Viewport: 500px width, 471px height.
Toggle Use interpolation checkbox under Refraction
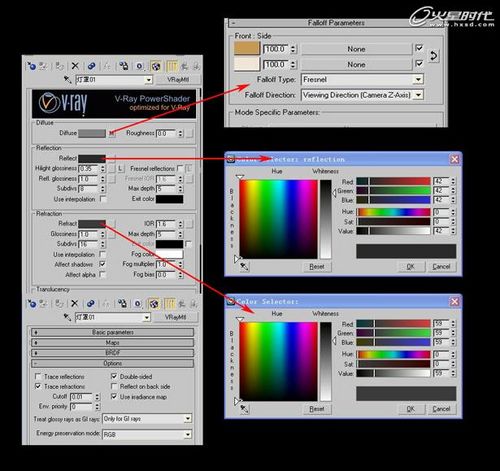pos(103,254)
